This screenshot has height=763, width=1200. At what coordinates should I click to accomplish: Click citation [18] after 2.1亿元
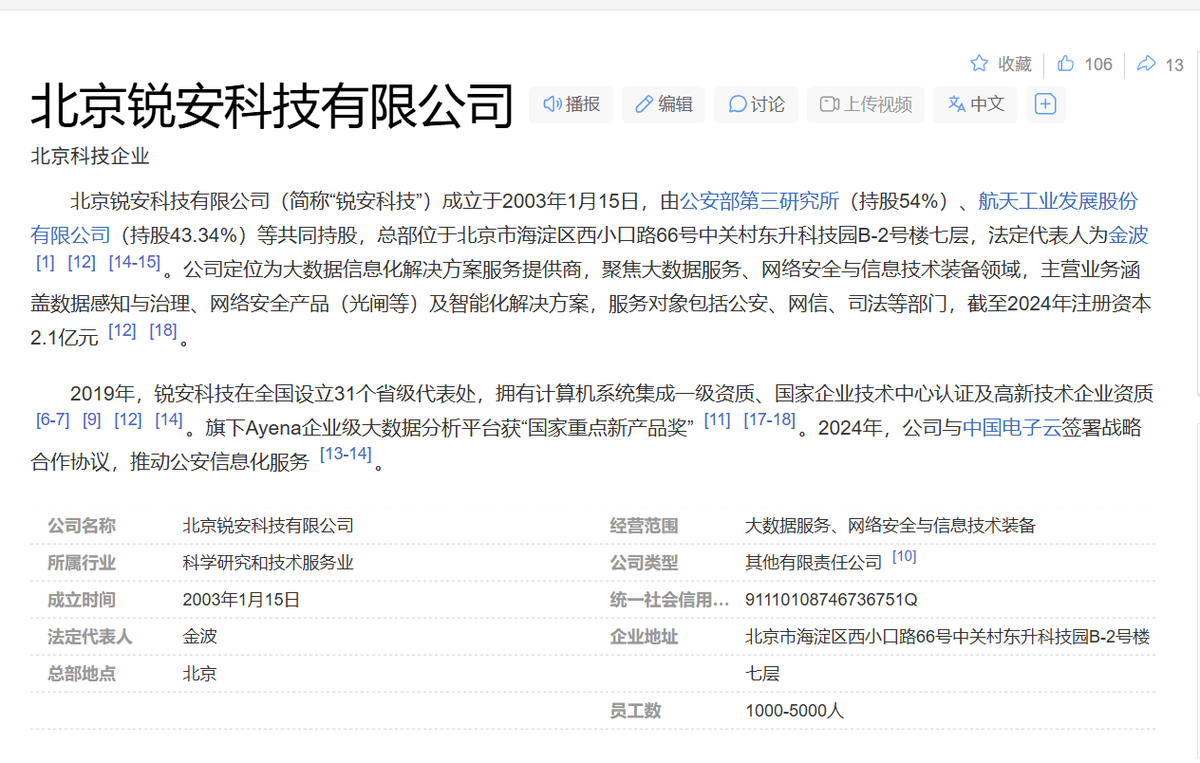163,330
